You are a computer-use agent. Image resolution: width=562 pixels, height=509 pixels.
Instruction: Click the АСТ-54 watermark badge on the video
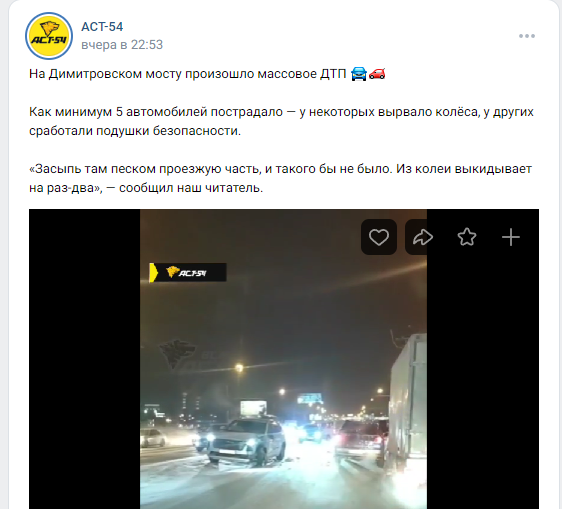187,273
